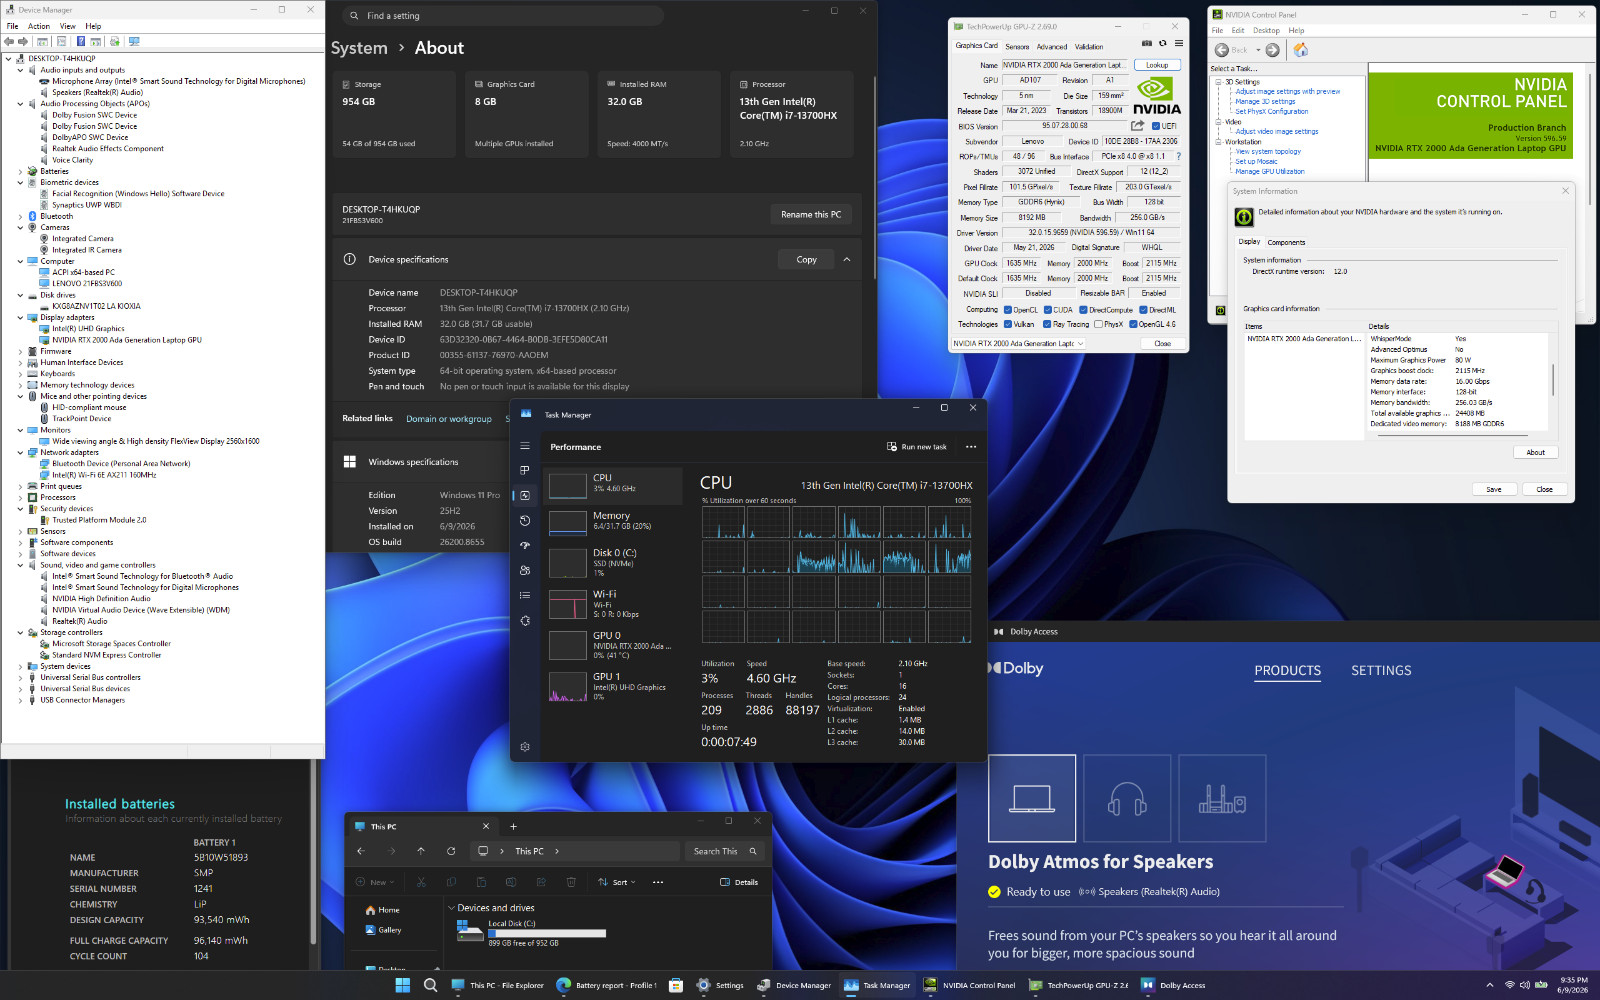Screen dimensions: 1600x1000
Task: Select Dolby home theater product tile
Action: click(1222, 798)
